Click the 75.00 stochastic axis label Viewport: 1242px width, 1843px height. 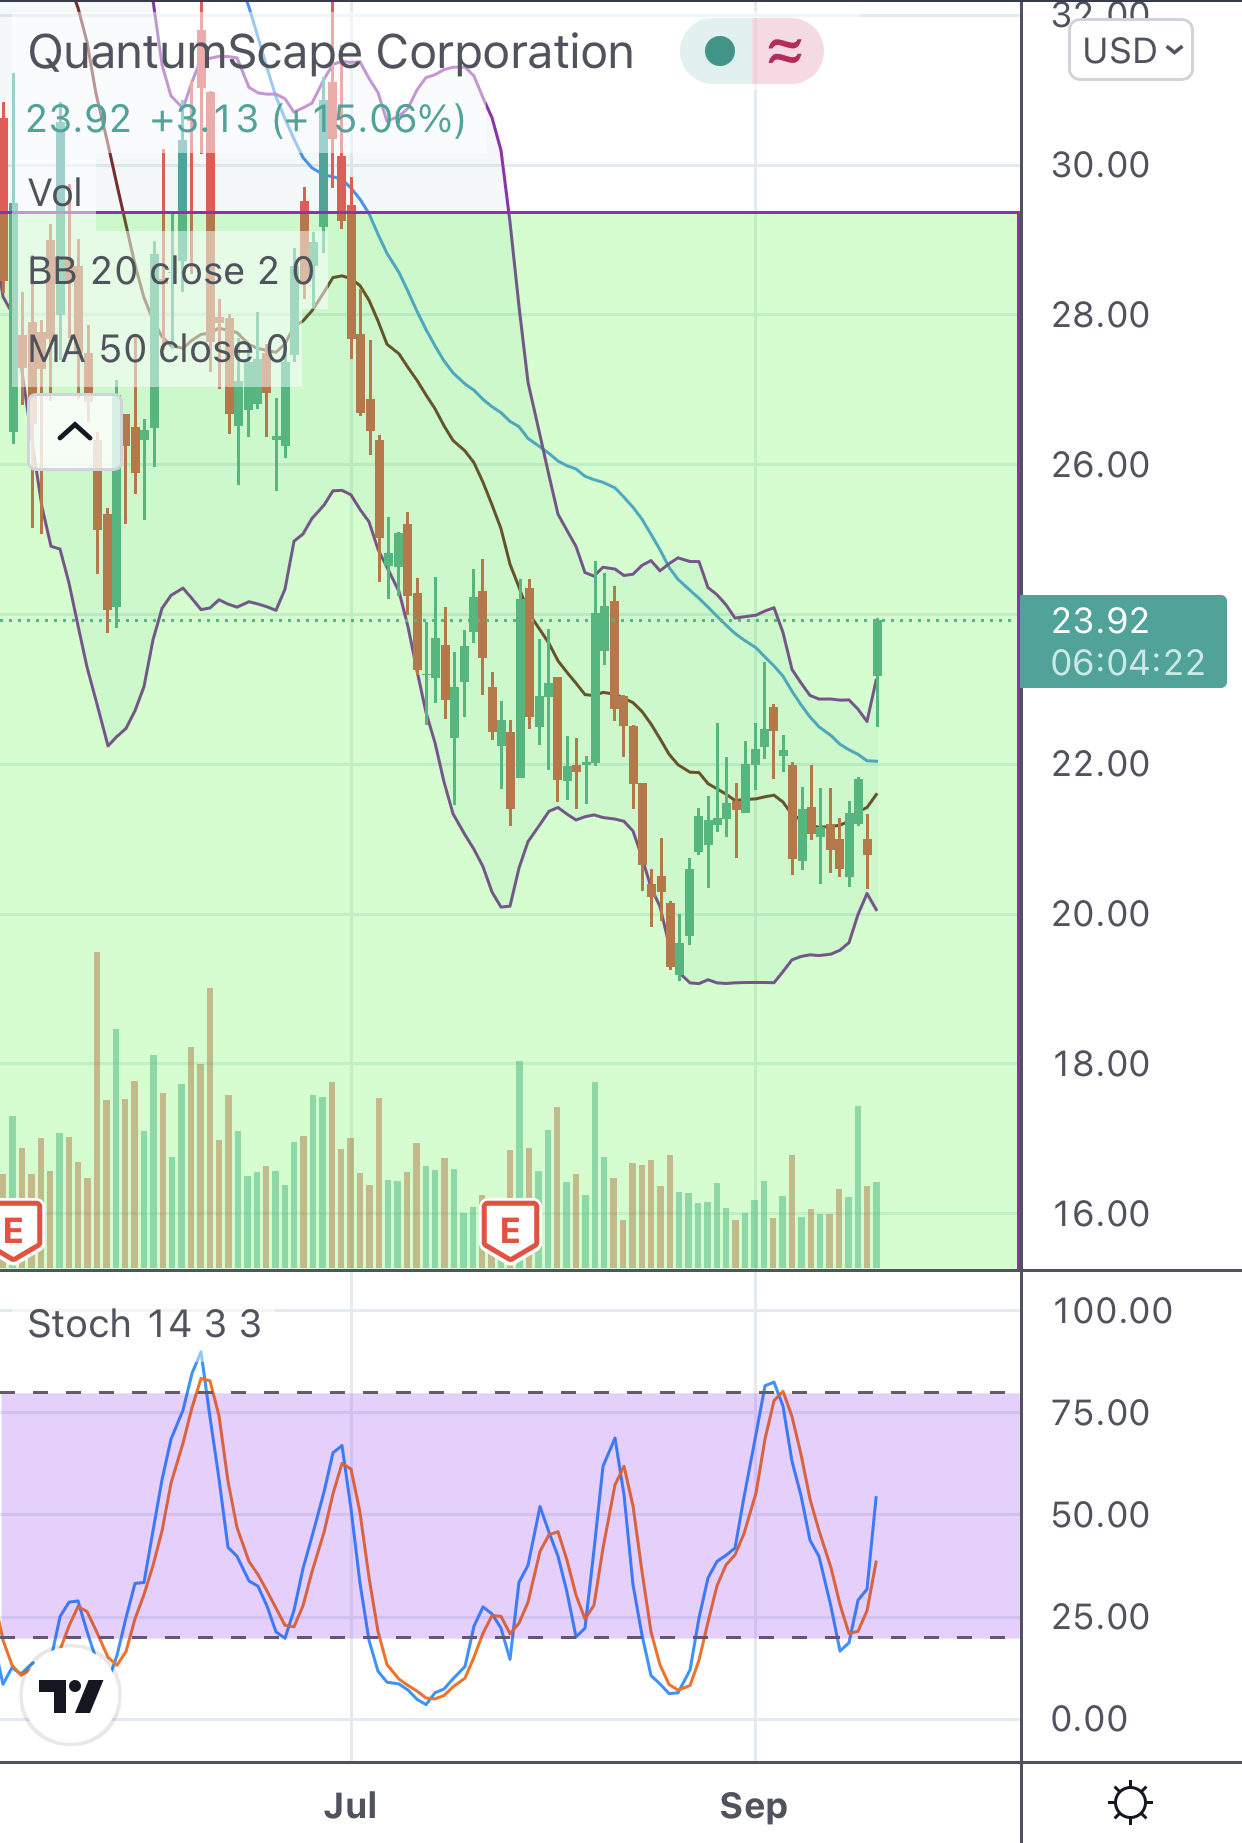[x=1101, y=1413]
